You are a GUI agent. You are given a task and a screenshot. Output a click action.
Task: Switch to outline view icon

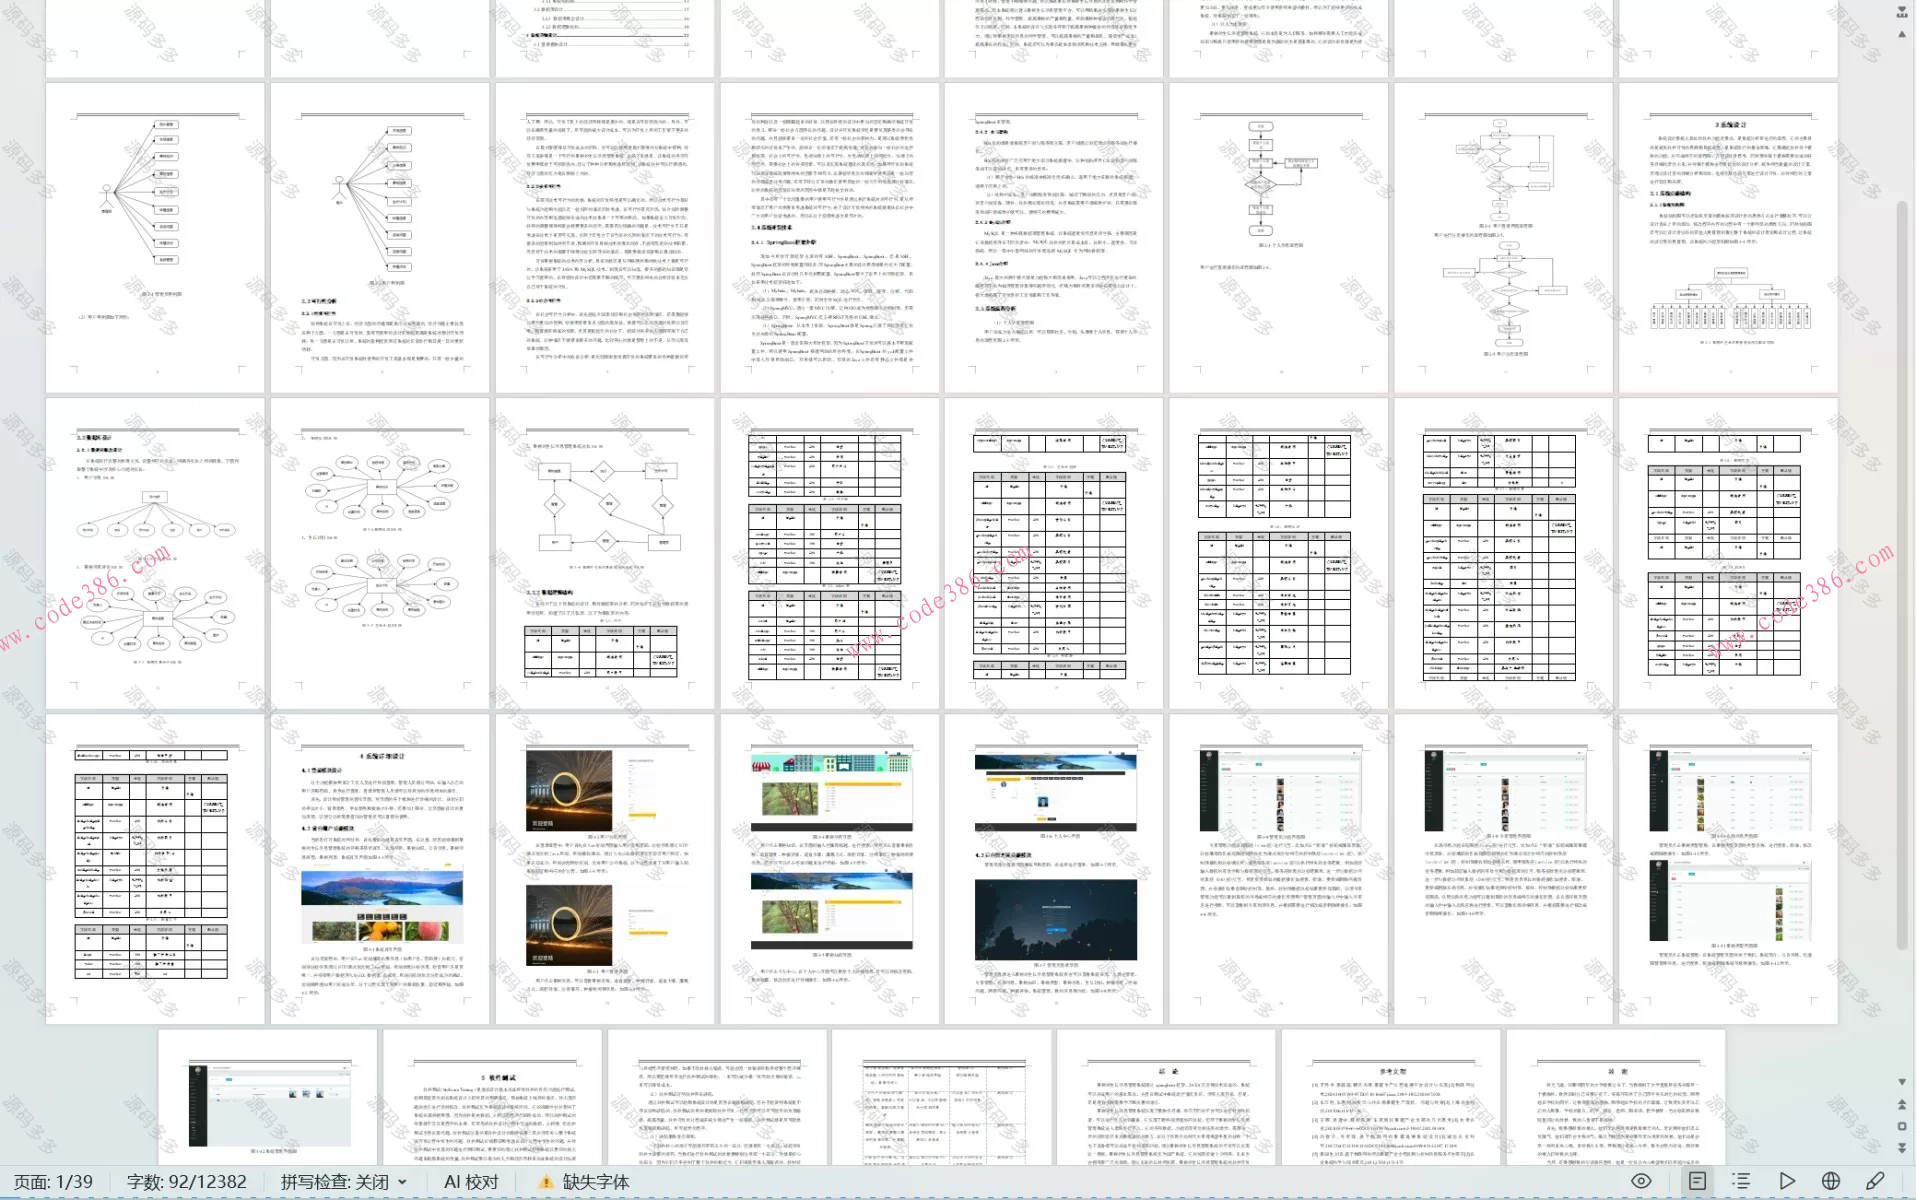pos(1741,1181)
